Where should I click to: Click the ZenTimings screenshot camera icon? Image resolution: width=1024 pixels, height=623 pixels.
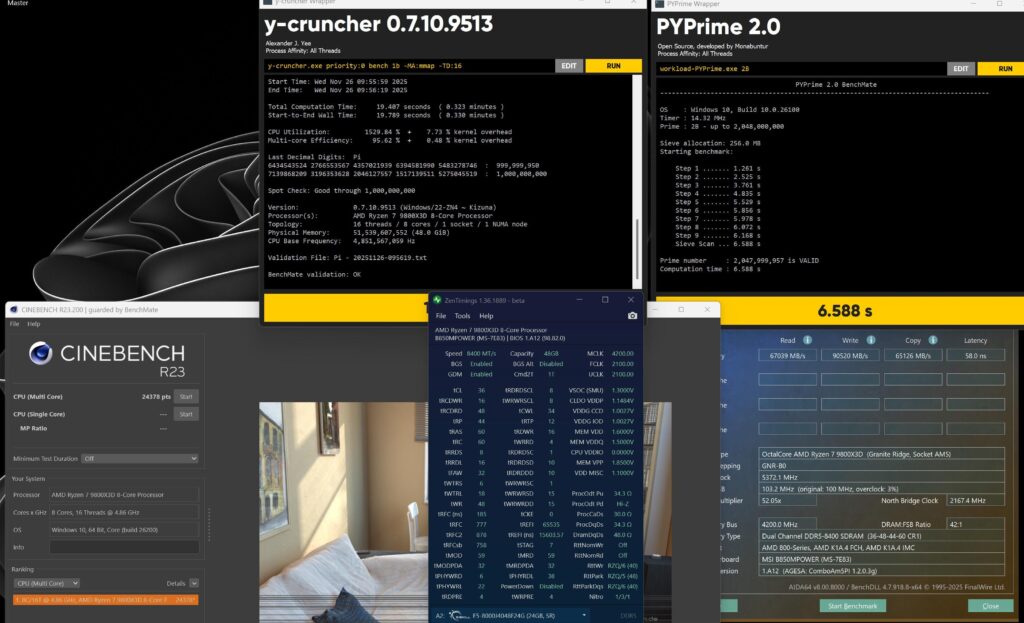[632, 315]
